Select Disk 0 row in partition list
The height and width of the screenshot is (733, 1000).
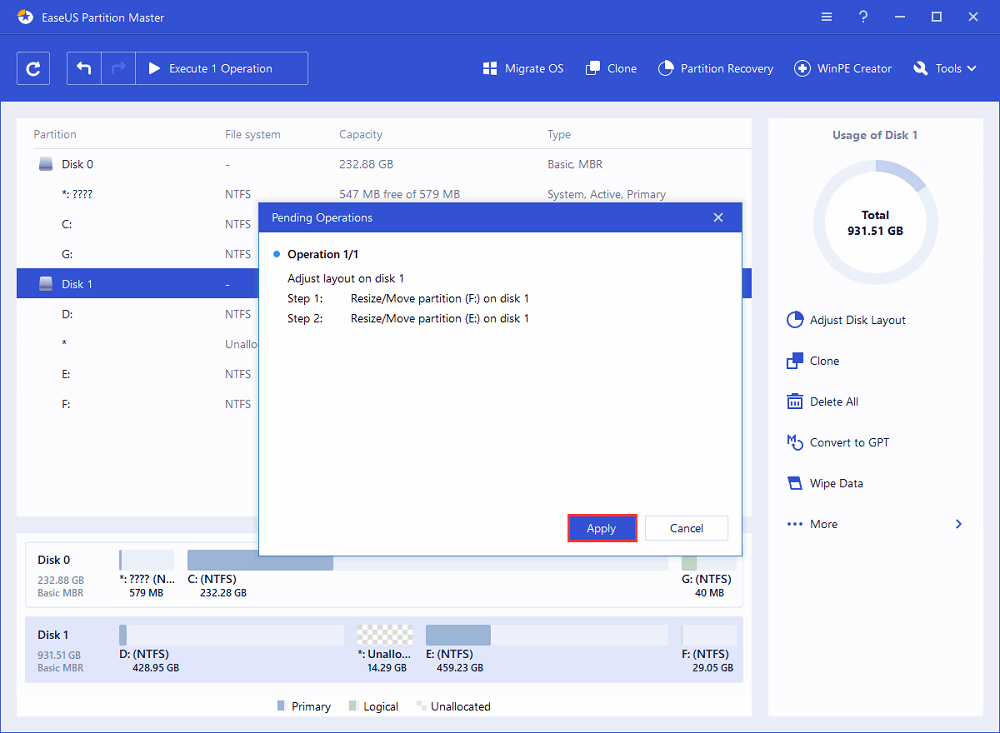coord(78,164)
